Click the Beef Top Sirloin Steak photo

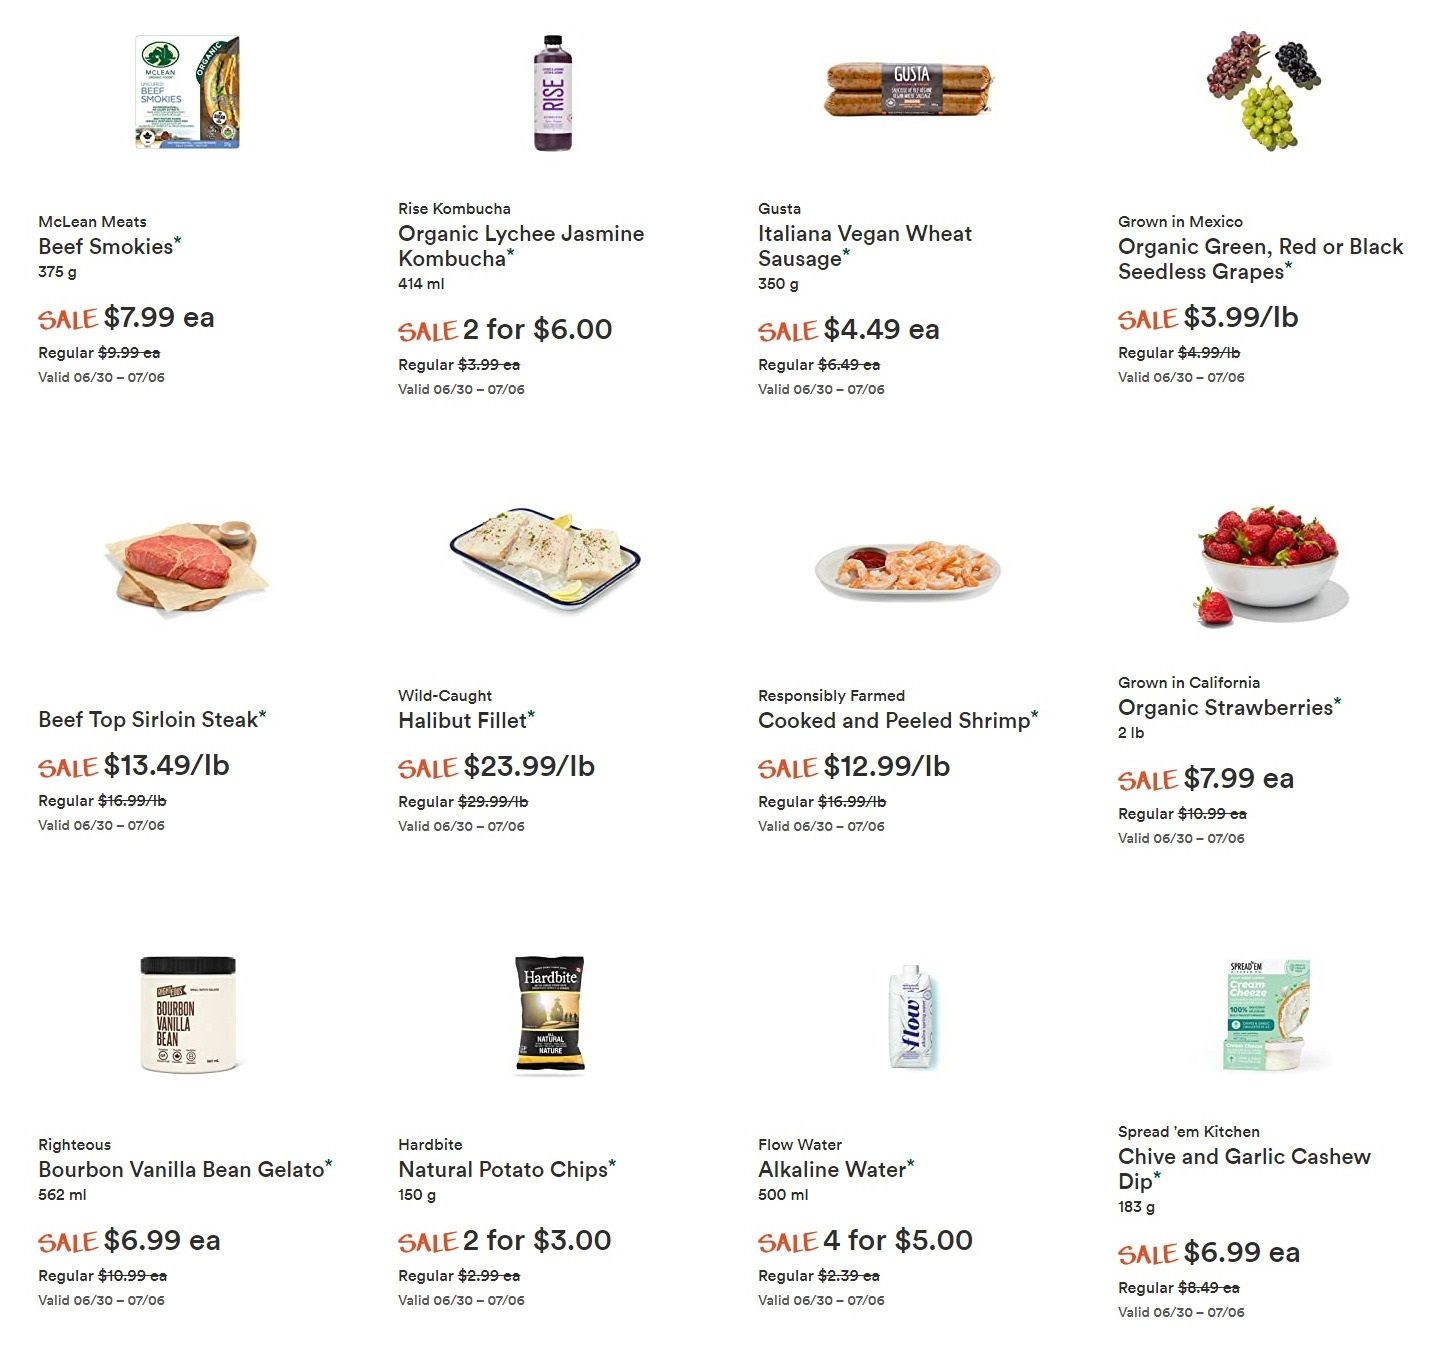pyautogui.click(x=186, y=566)
